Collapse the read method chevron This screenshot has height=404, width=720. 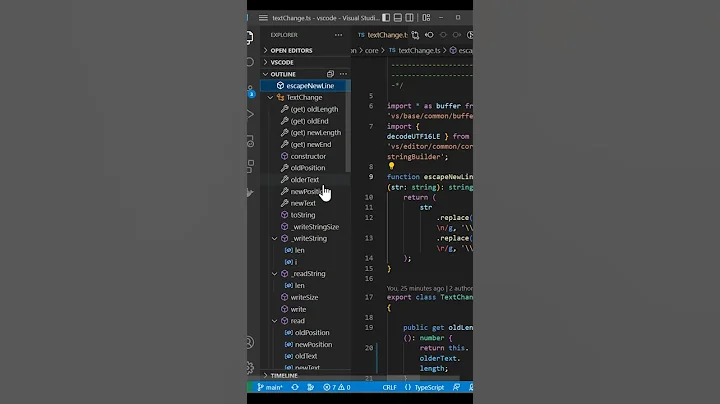click(275, 321)
